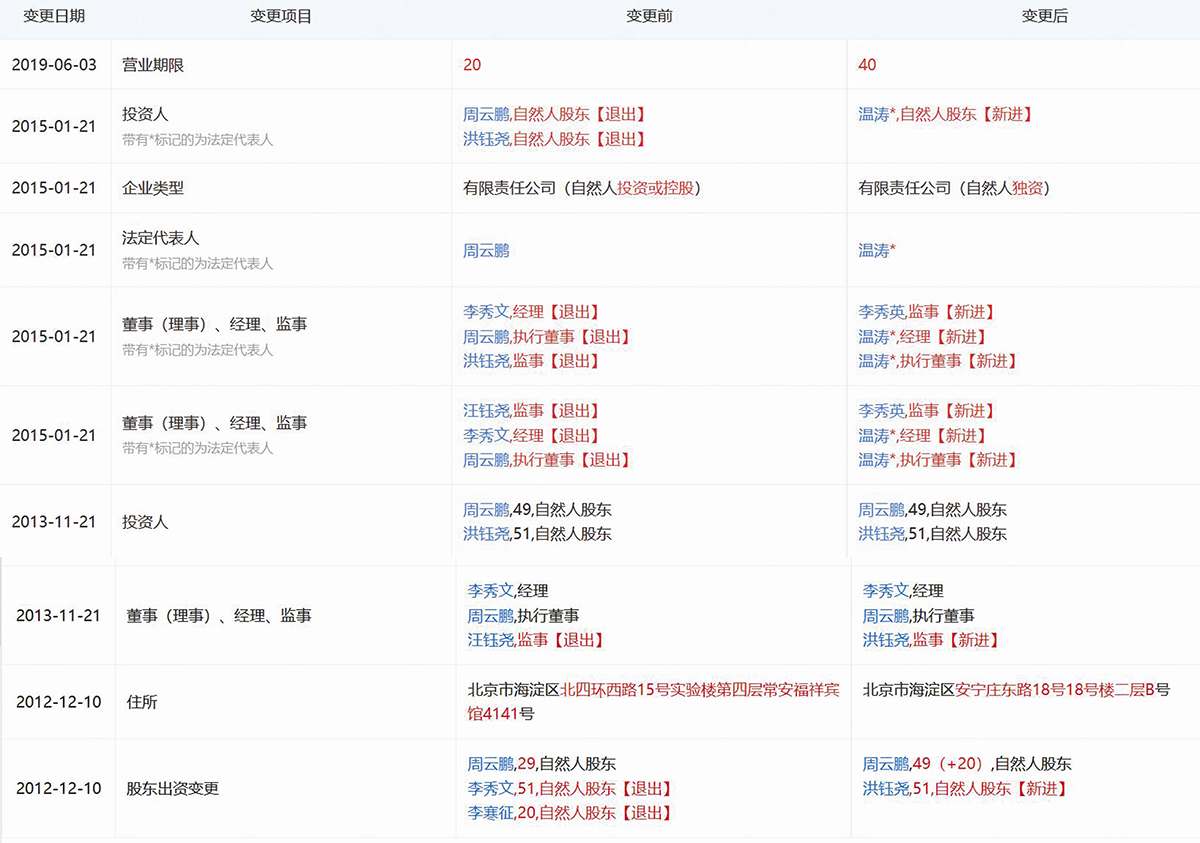Click 李秀文 link in 股东出资变更 row

490,789
